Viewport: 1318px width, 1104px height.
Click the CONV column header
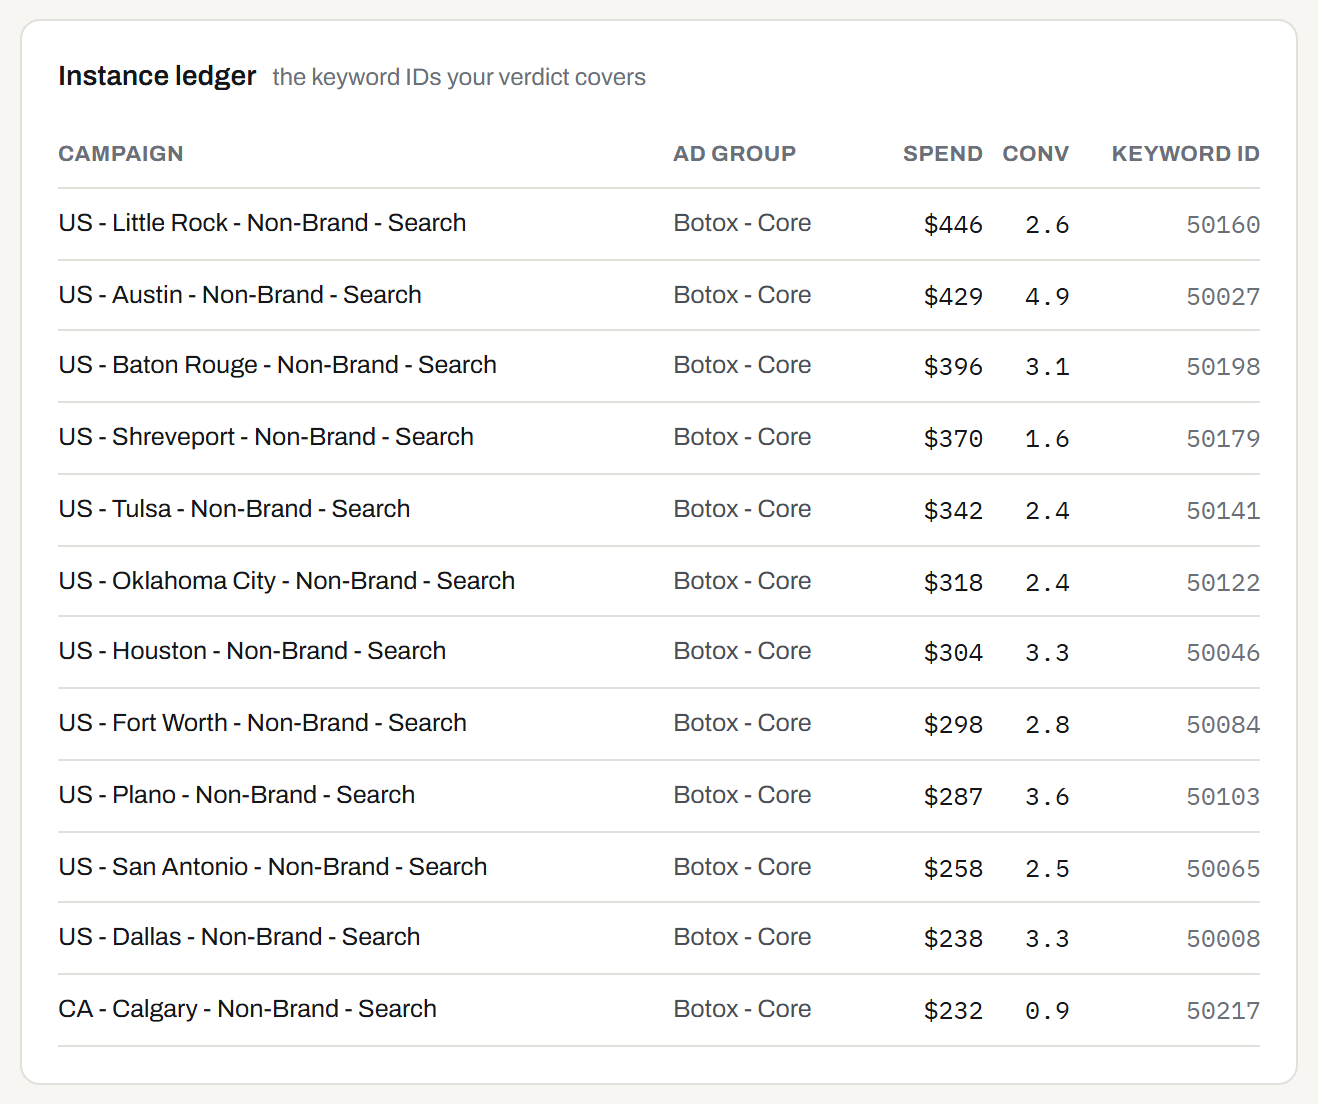pyautogui.click(x=1036, y=154)
